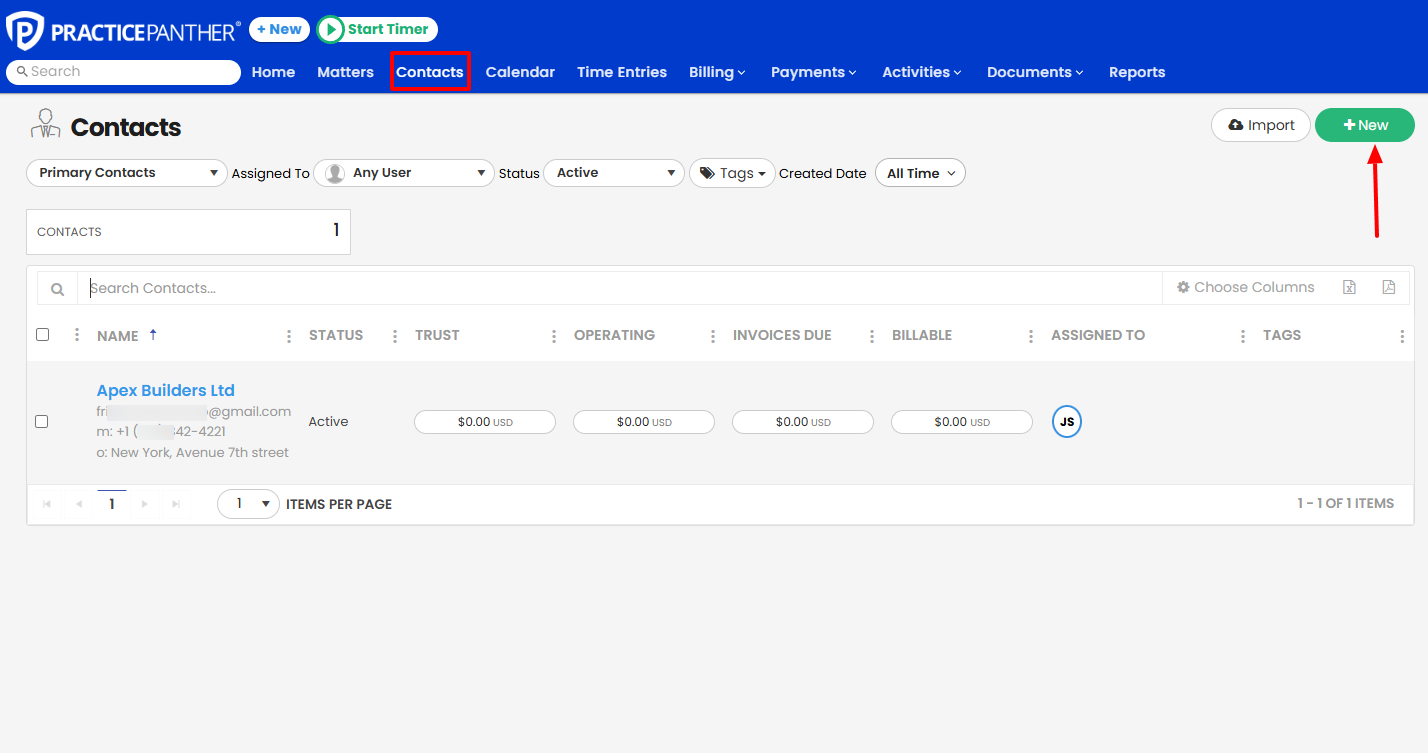Tick the checkbox for Apex Builders Ltd
Screen dimensions: 1428x753
pos(42,421)
